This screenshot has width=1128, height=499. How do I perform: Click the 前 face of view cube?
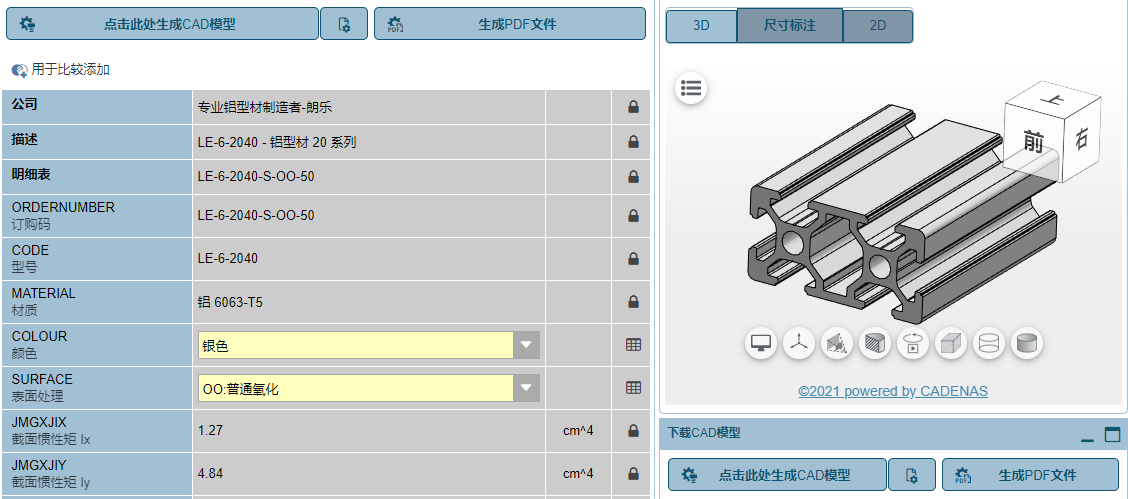click(1034, 142)
